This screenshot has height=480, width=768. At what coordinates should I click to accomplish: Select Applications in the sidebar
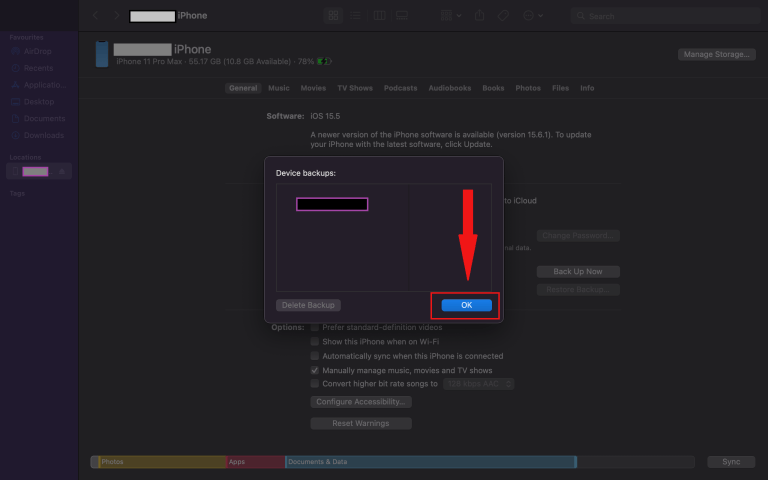(38, 85)
